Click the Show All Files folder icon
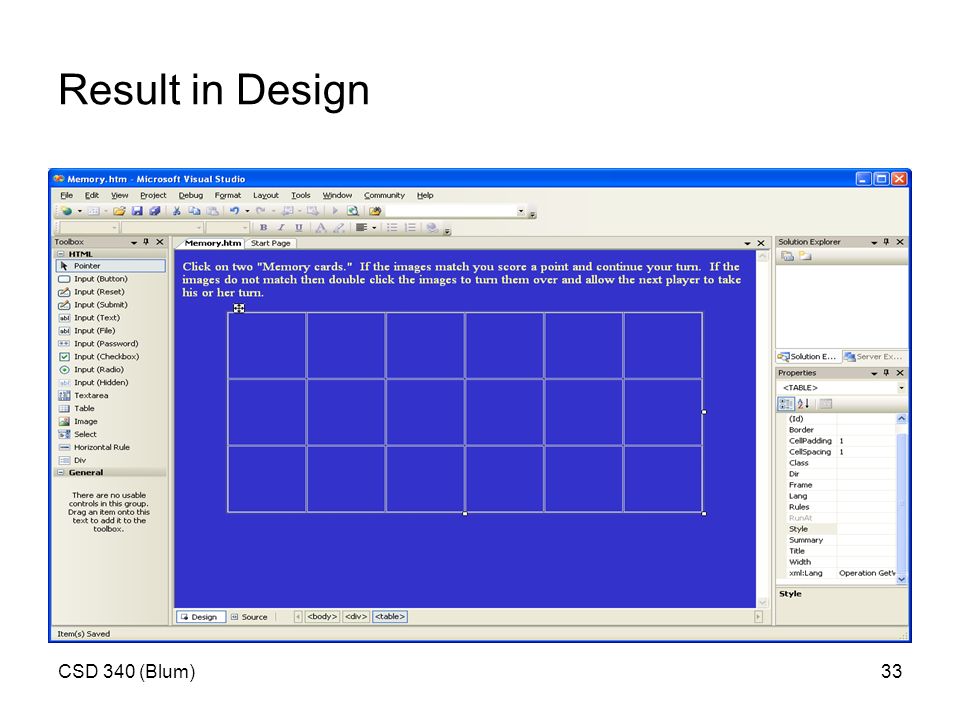The image size is (960, 720). click(805, 257)
